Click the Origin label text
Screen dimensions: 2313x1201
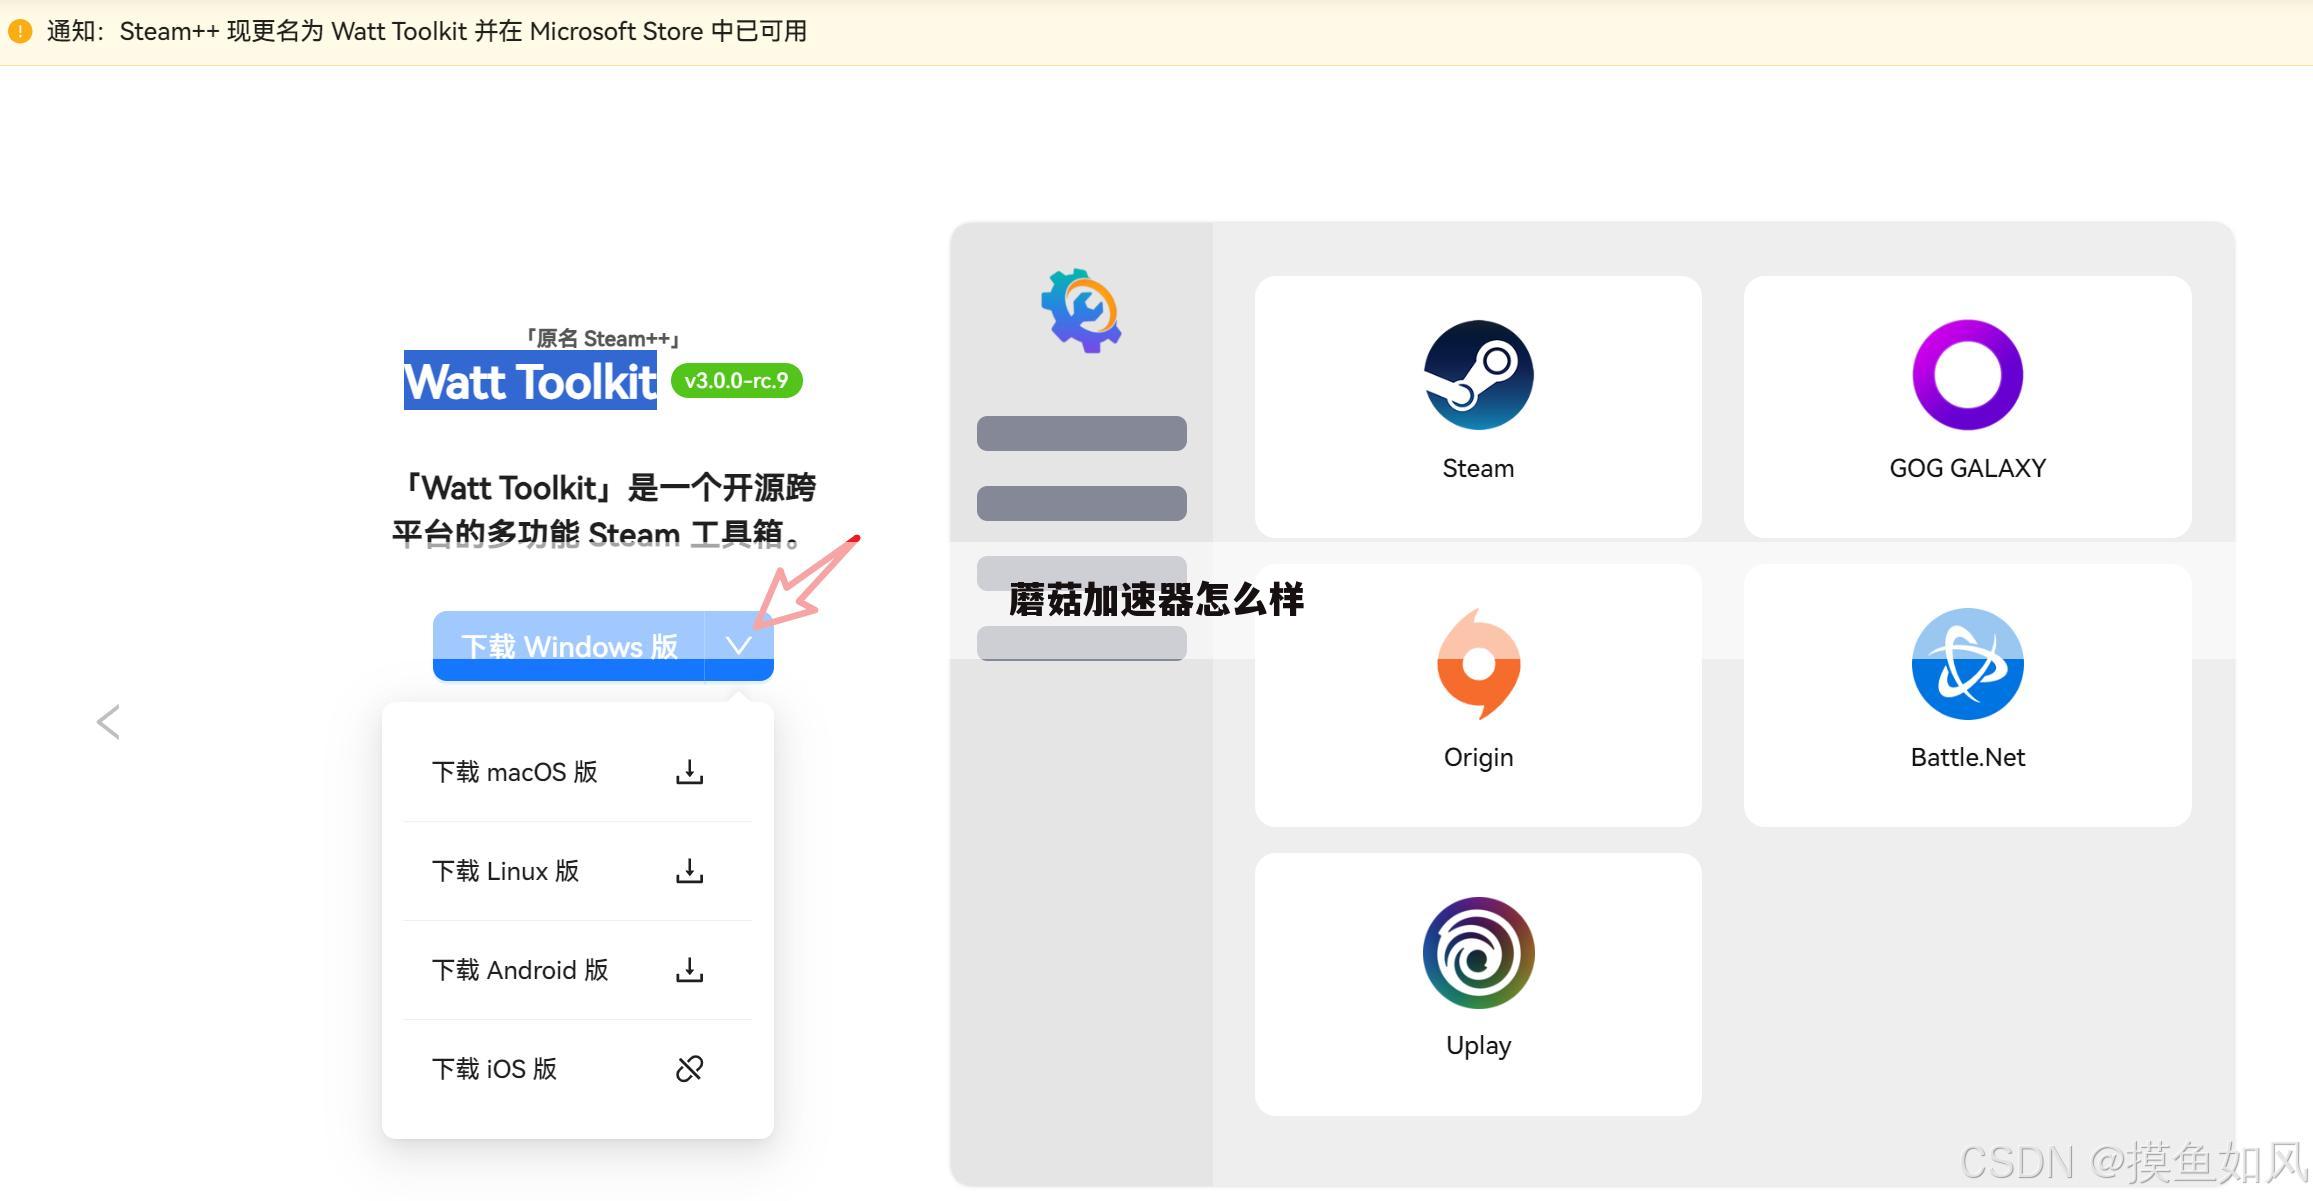1478,757
